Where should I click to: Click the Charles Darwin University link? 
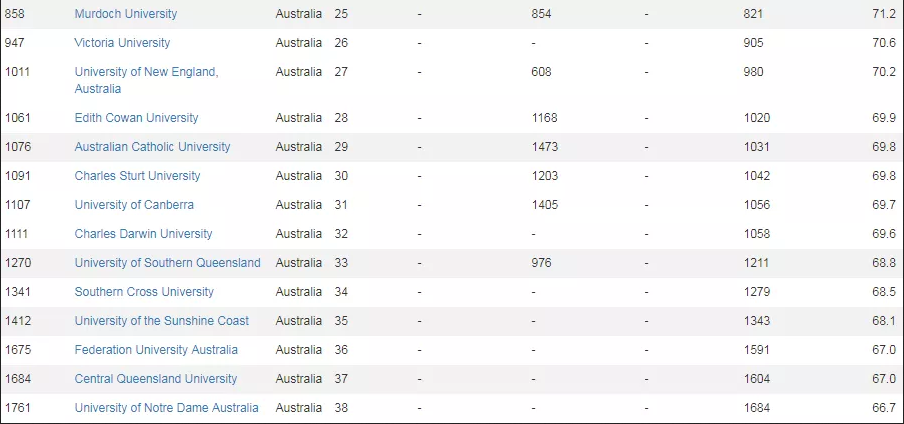coord(143,234)
